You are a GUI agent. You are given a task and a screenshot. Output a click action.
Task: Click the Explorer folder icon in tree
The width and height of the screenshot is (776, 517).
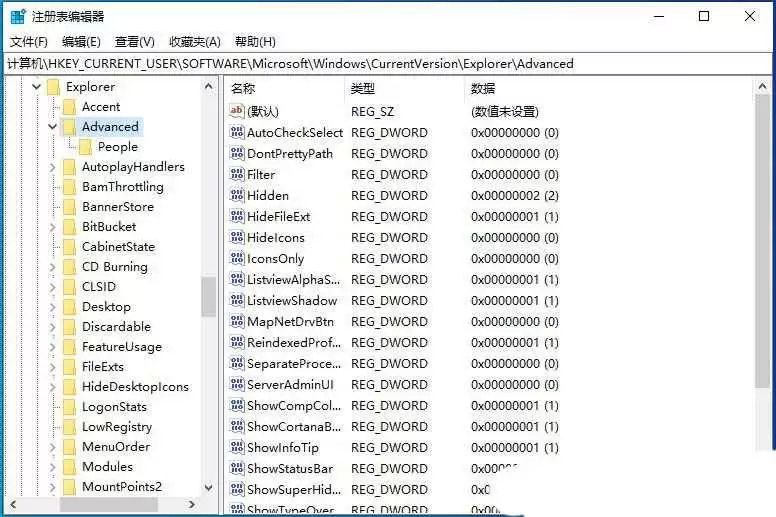pos(53,87)
